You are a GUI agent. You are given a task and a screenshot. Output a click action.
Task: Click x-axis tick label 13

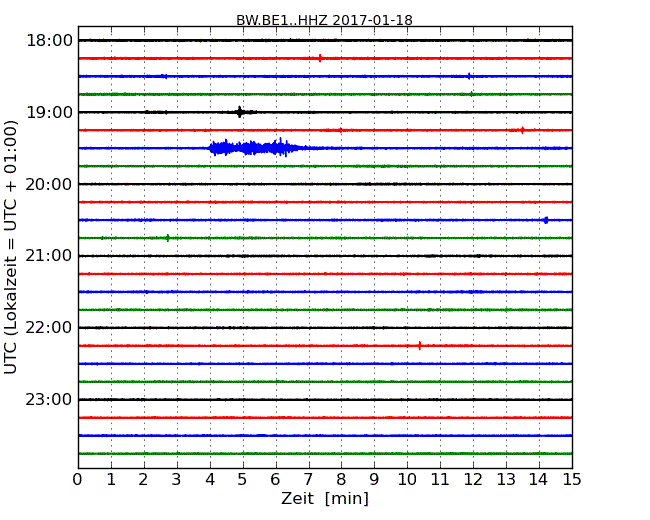pyautogui.click(x=506, y=480)
